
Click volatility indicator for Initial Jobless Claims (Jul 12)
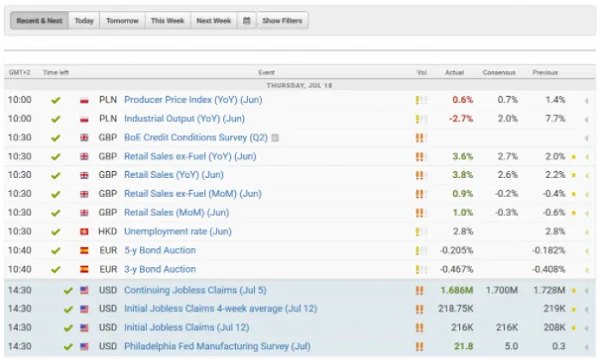click(x=420, y=328)
